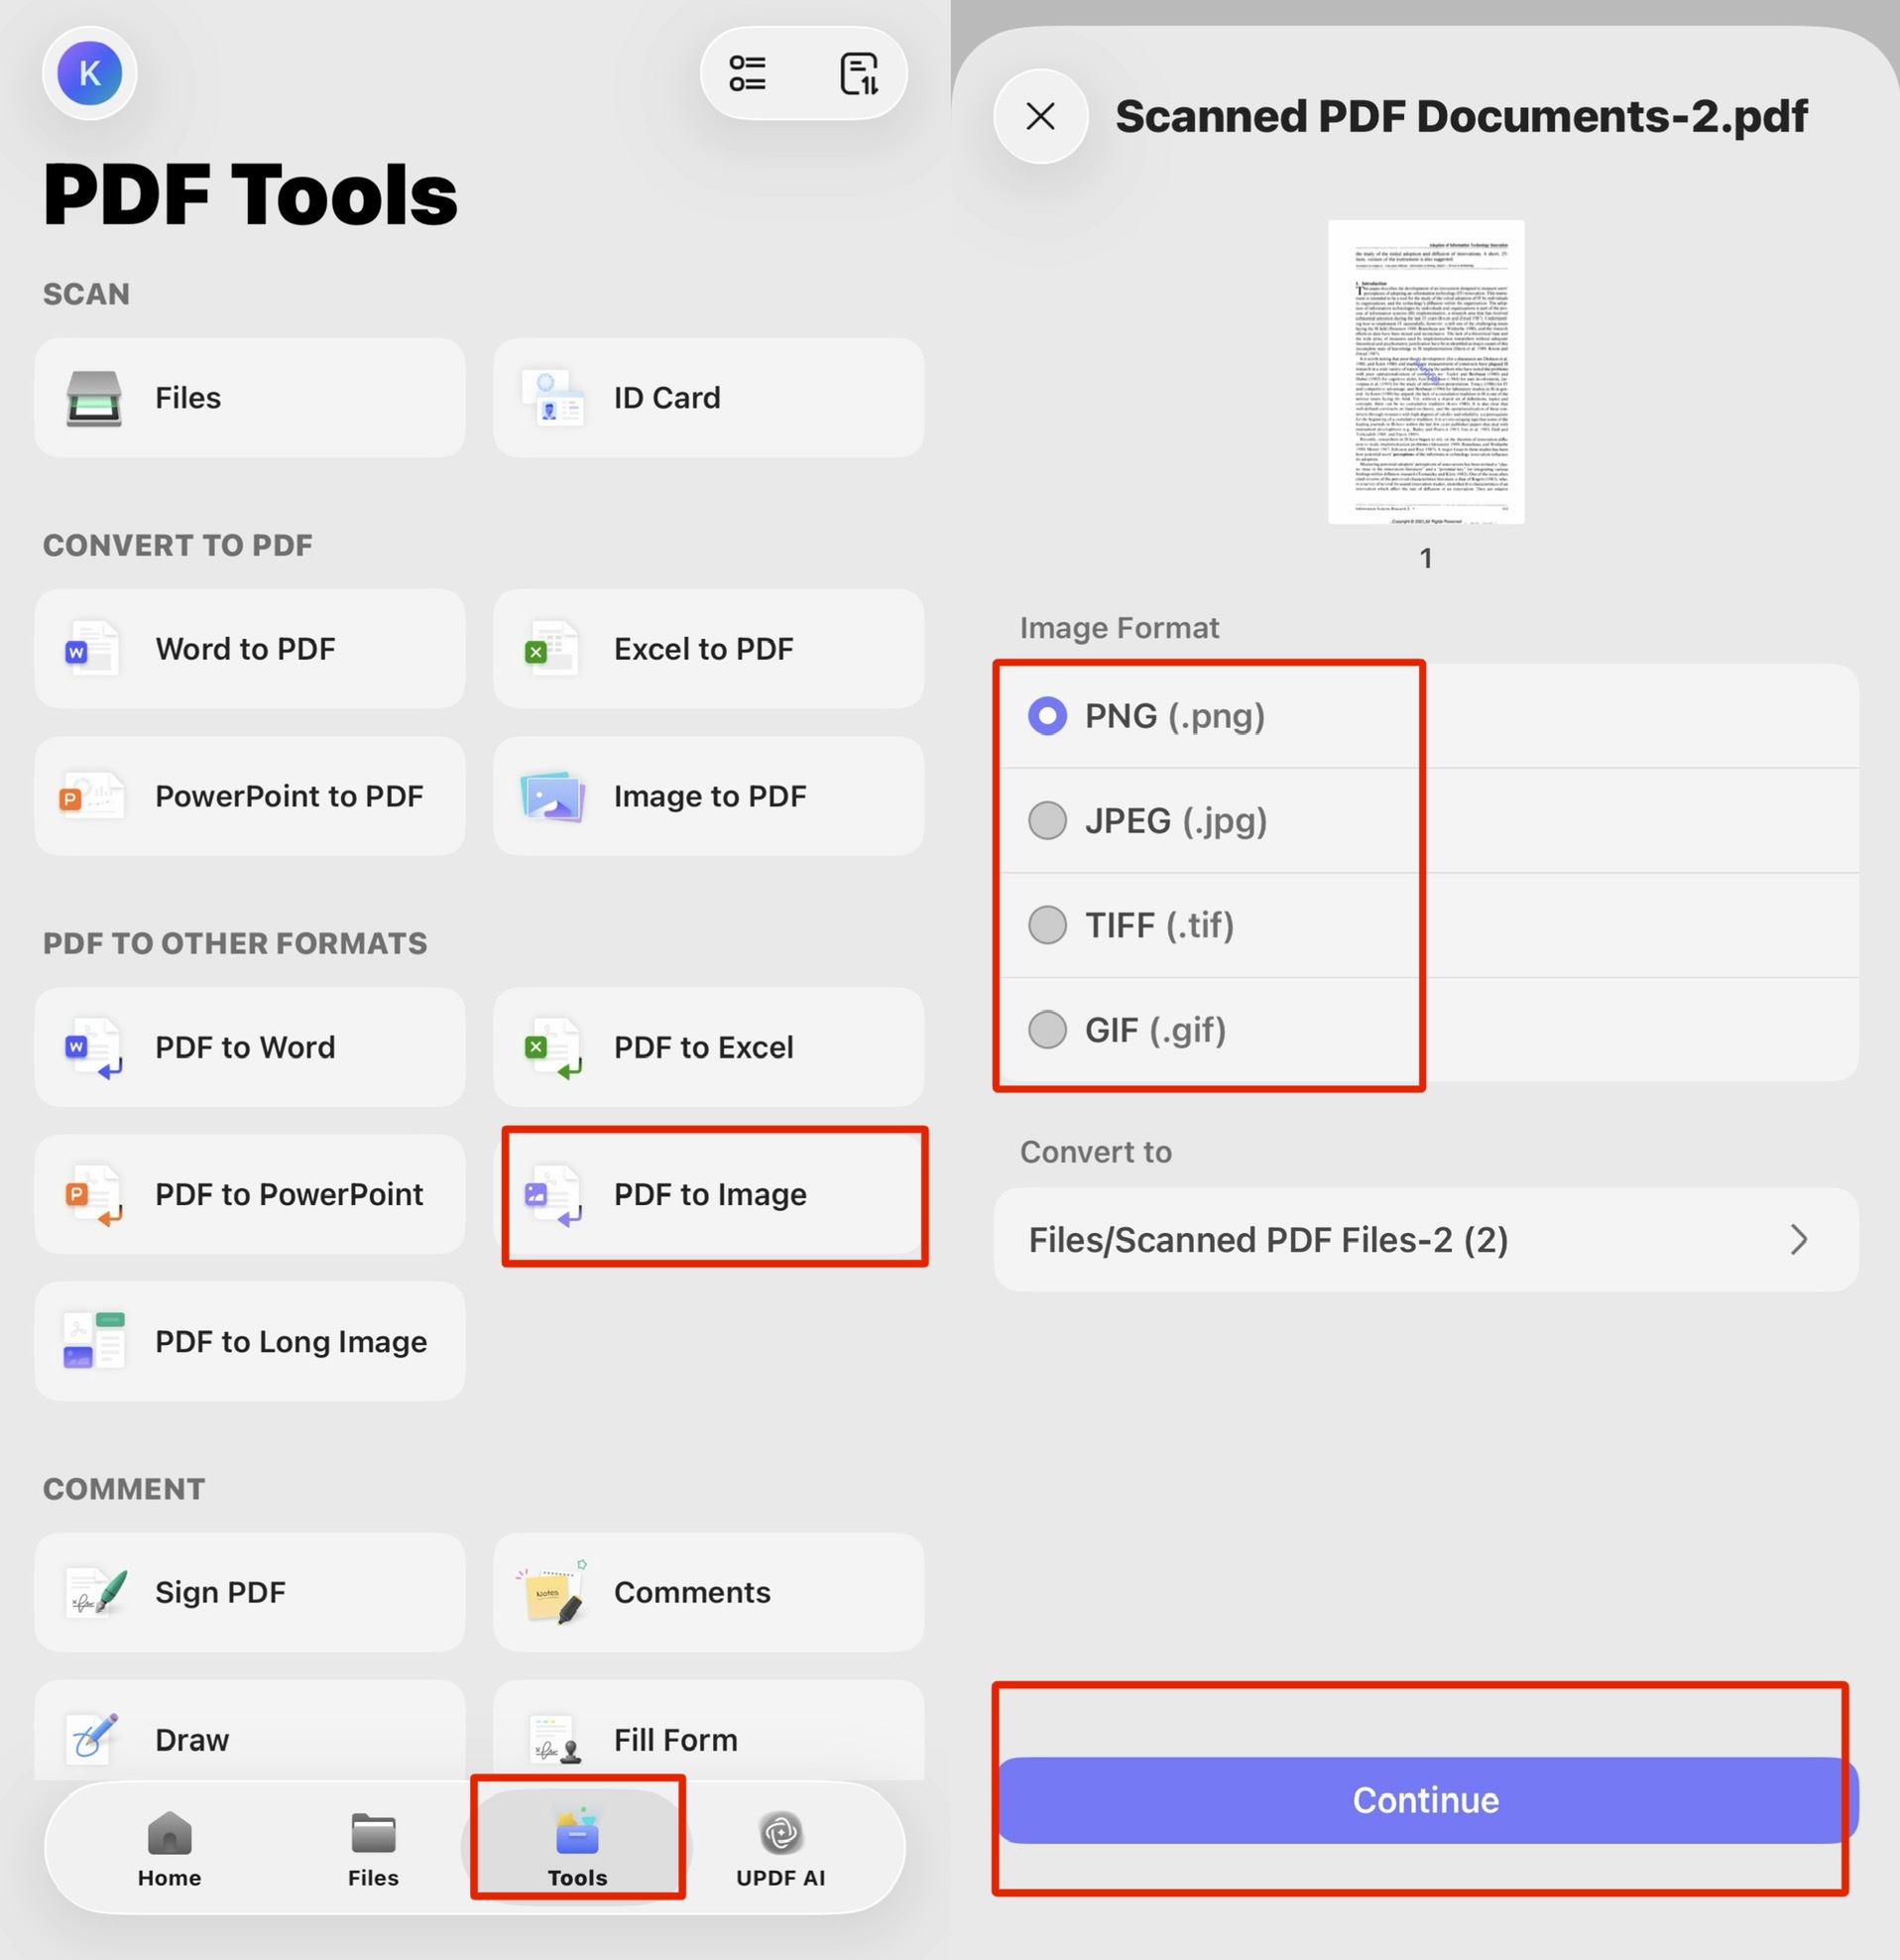Open Excel to PDF converter
Image resolution: width=1900 pixels, height=1960 pixels.
point(708,649)
